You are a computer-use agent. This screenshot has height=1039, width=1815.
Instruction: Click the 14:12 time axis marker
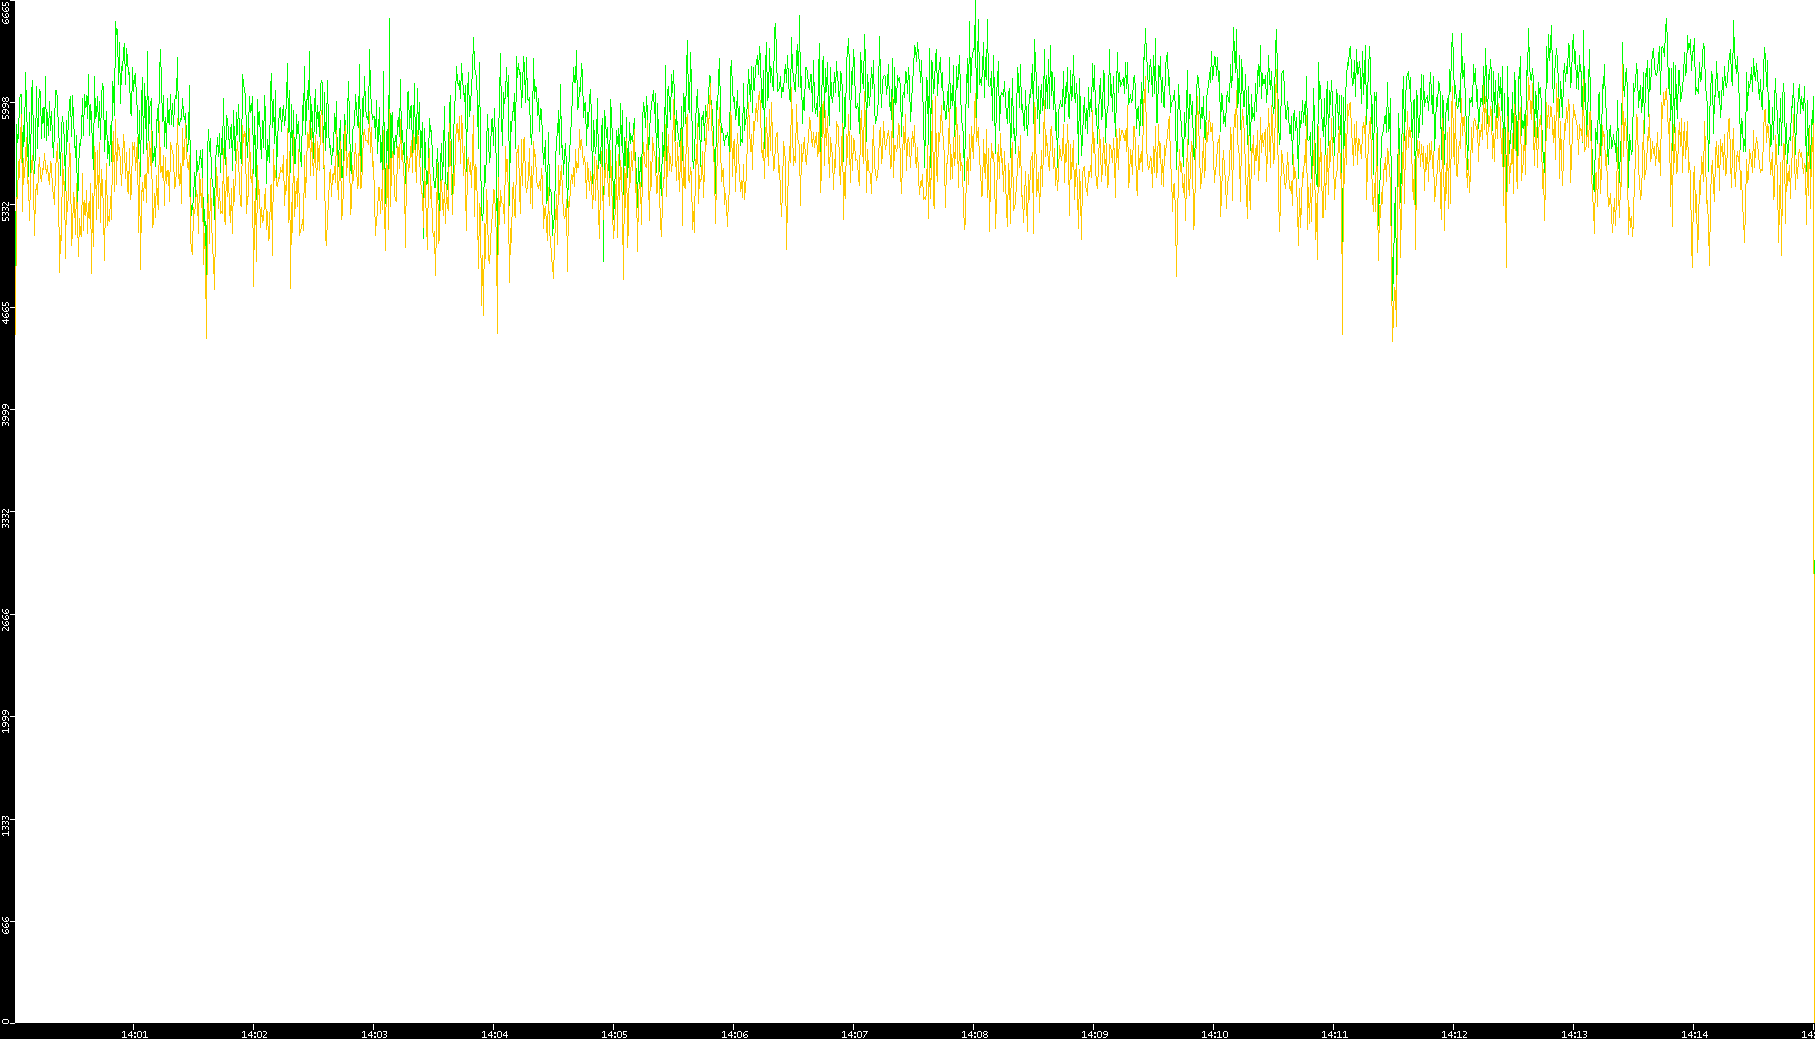coord(1454,1033)
